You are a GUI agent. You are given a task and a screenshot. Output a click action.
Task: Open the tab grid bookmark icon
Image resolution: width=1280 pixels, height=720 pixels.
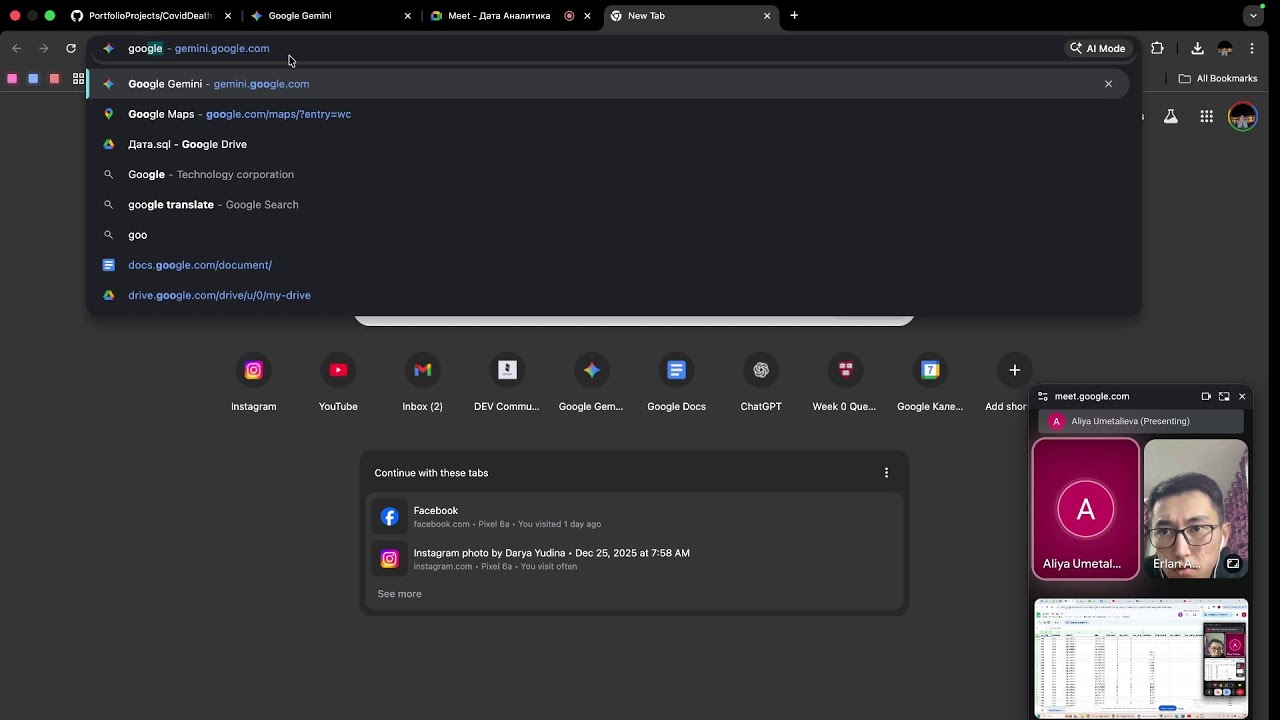(x=78, y=78)
